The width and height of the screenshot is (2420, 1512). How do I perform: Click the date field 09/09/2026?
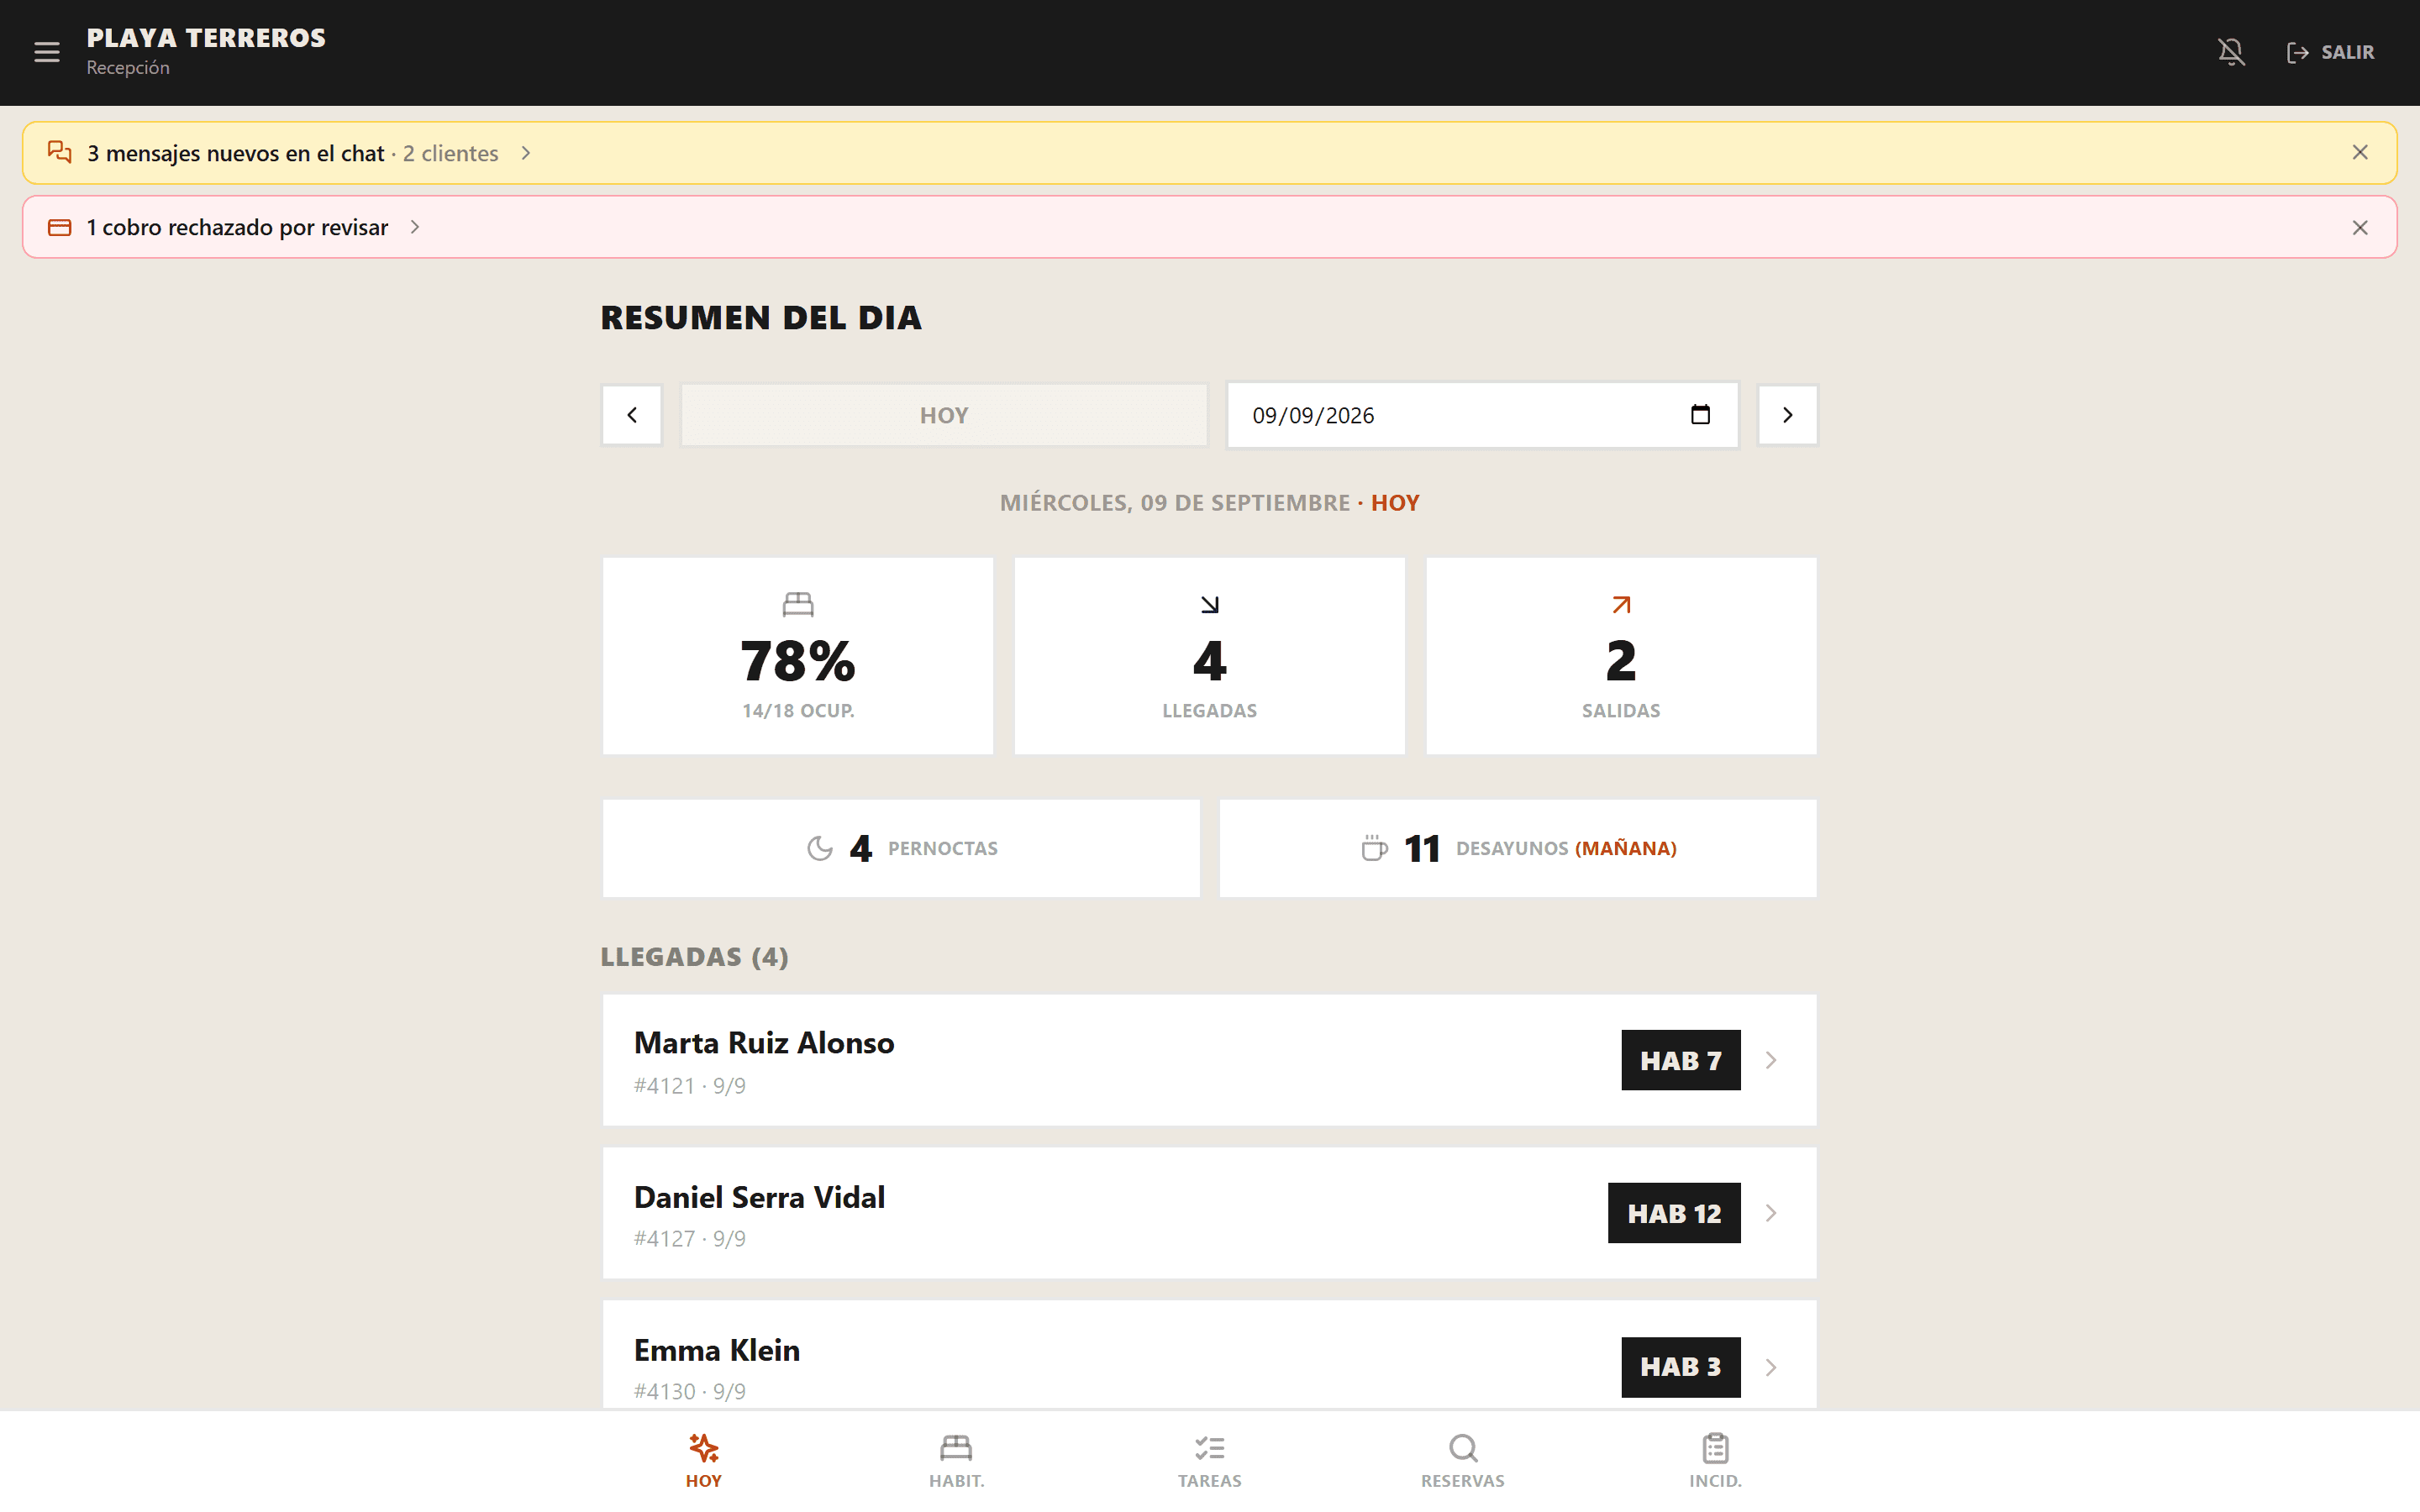pyautogui.click(x=1483, y=415)
